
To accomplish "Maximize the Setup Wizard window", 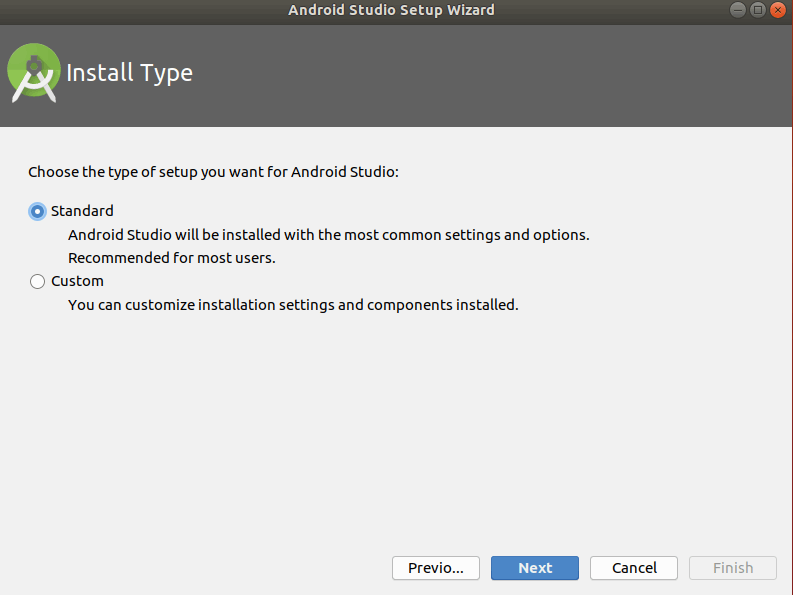I will [758, 10].
